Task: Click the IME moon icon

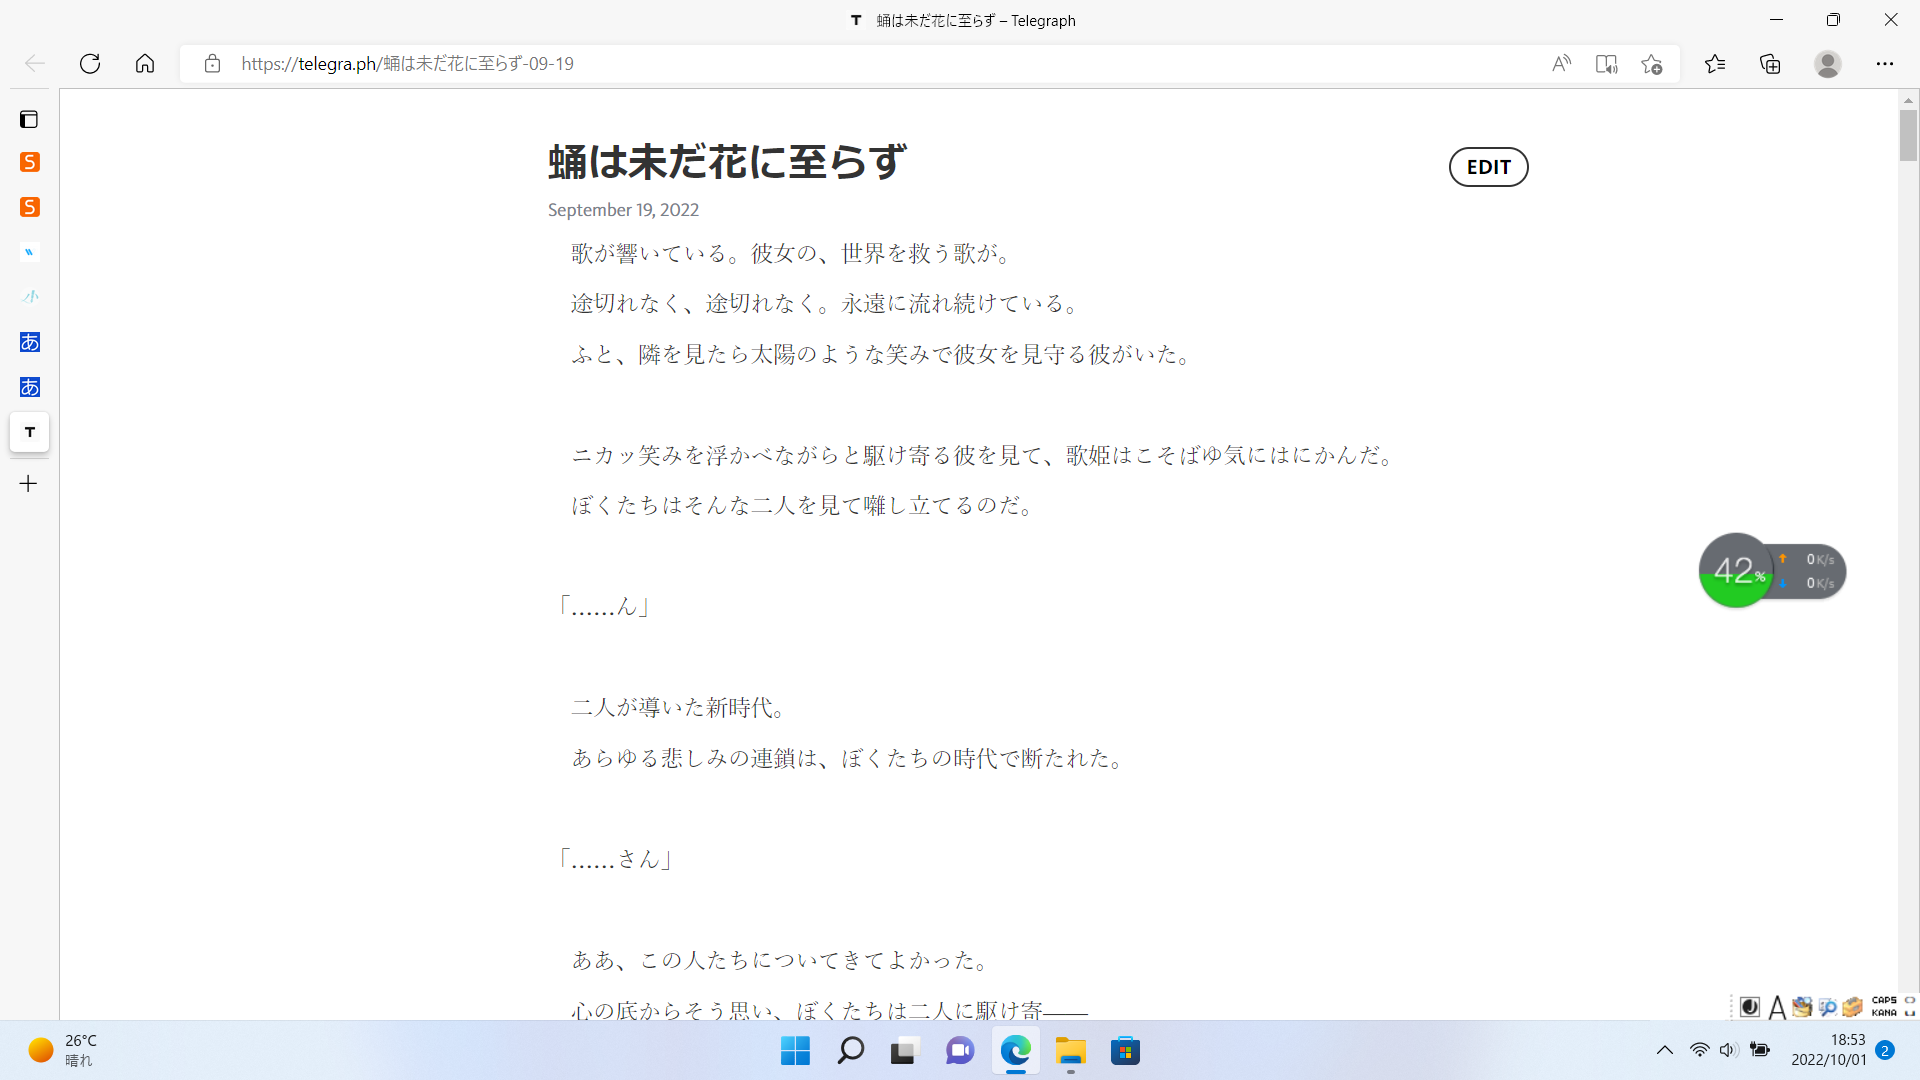Action: 1750,1007
